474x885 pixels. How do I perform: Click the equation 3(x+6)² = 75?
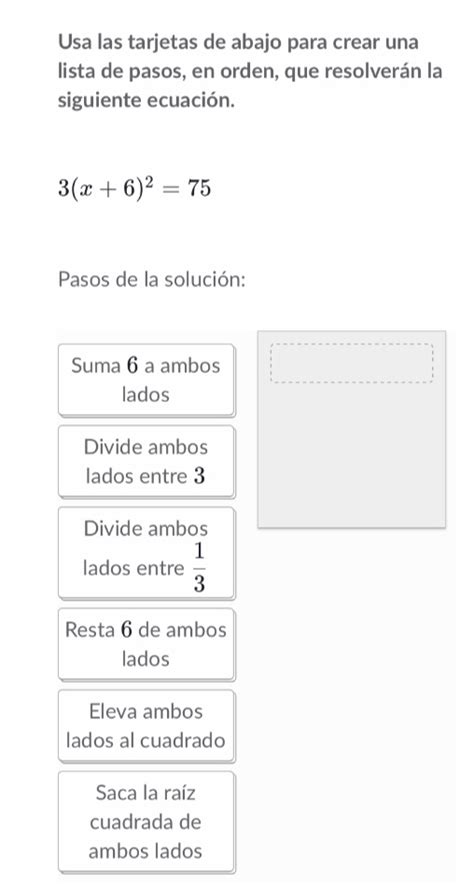[134, 189]
